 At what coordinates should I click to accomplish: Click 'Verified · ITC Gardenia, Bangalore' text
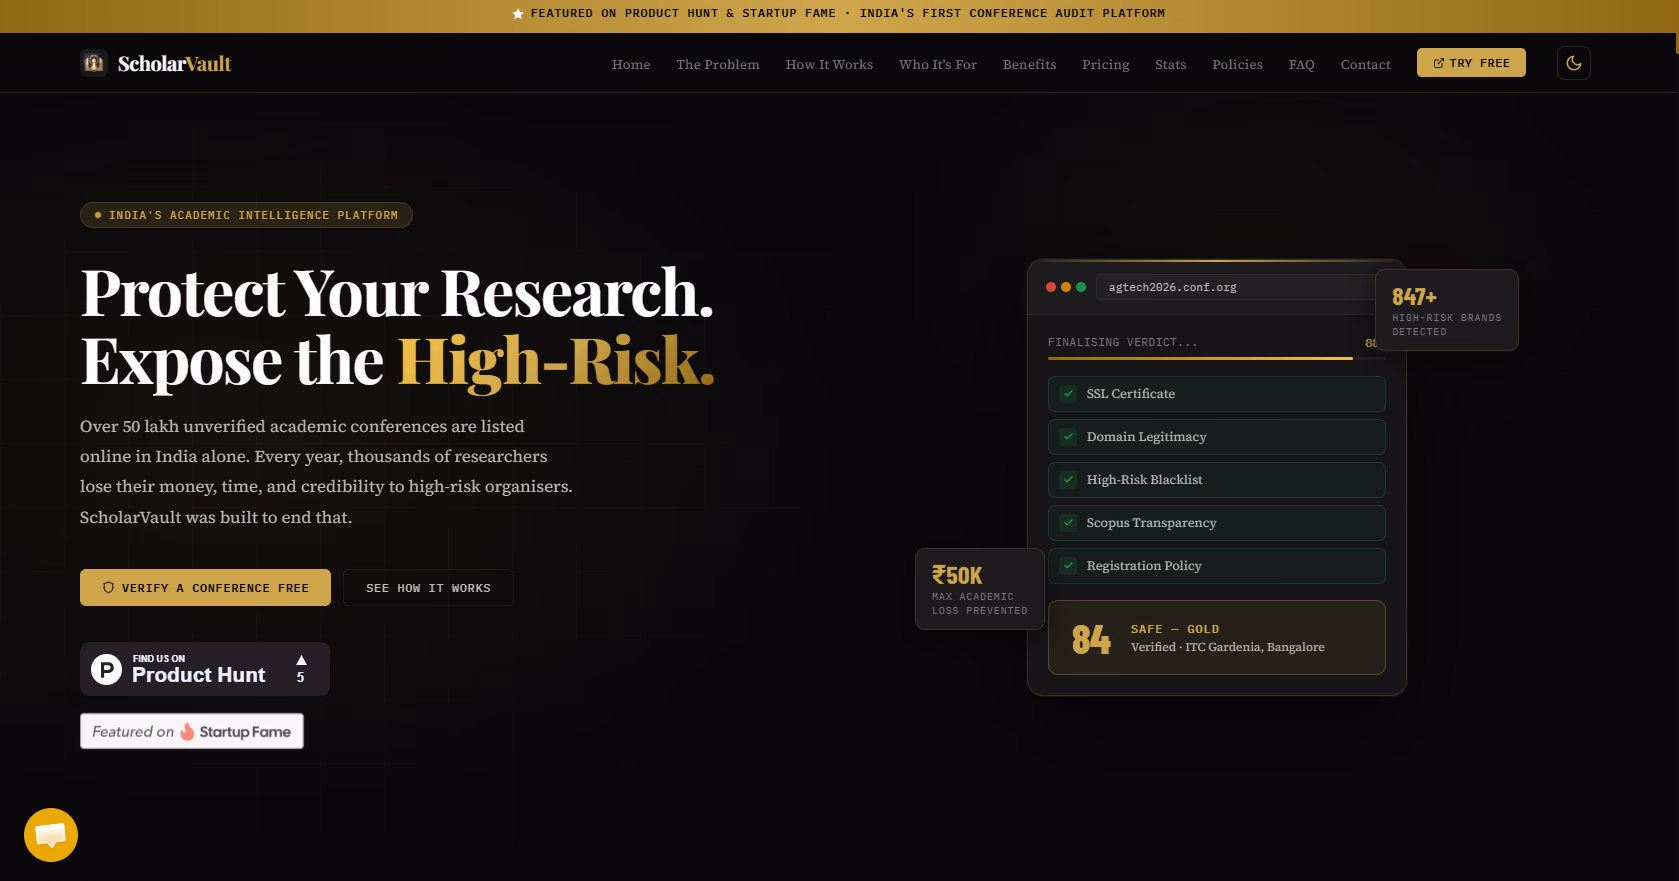tap(1228, 647)
